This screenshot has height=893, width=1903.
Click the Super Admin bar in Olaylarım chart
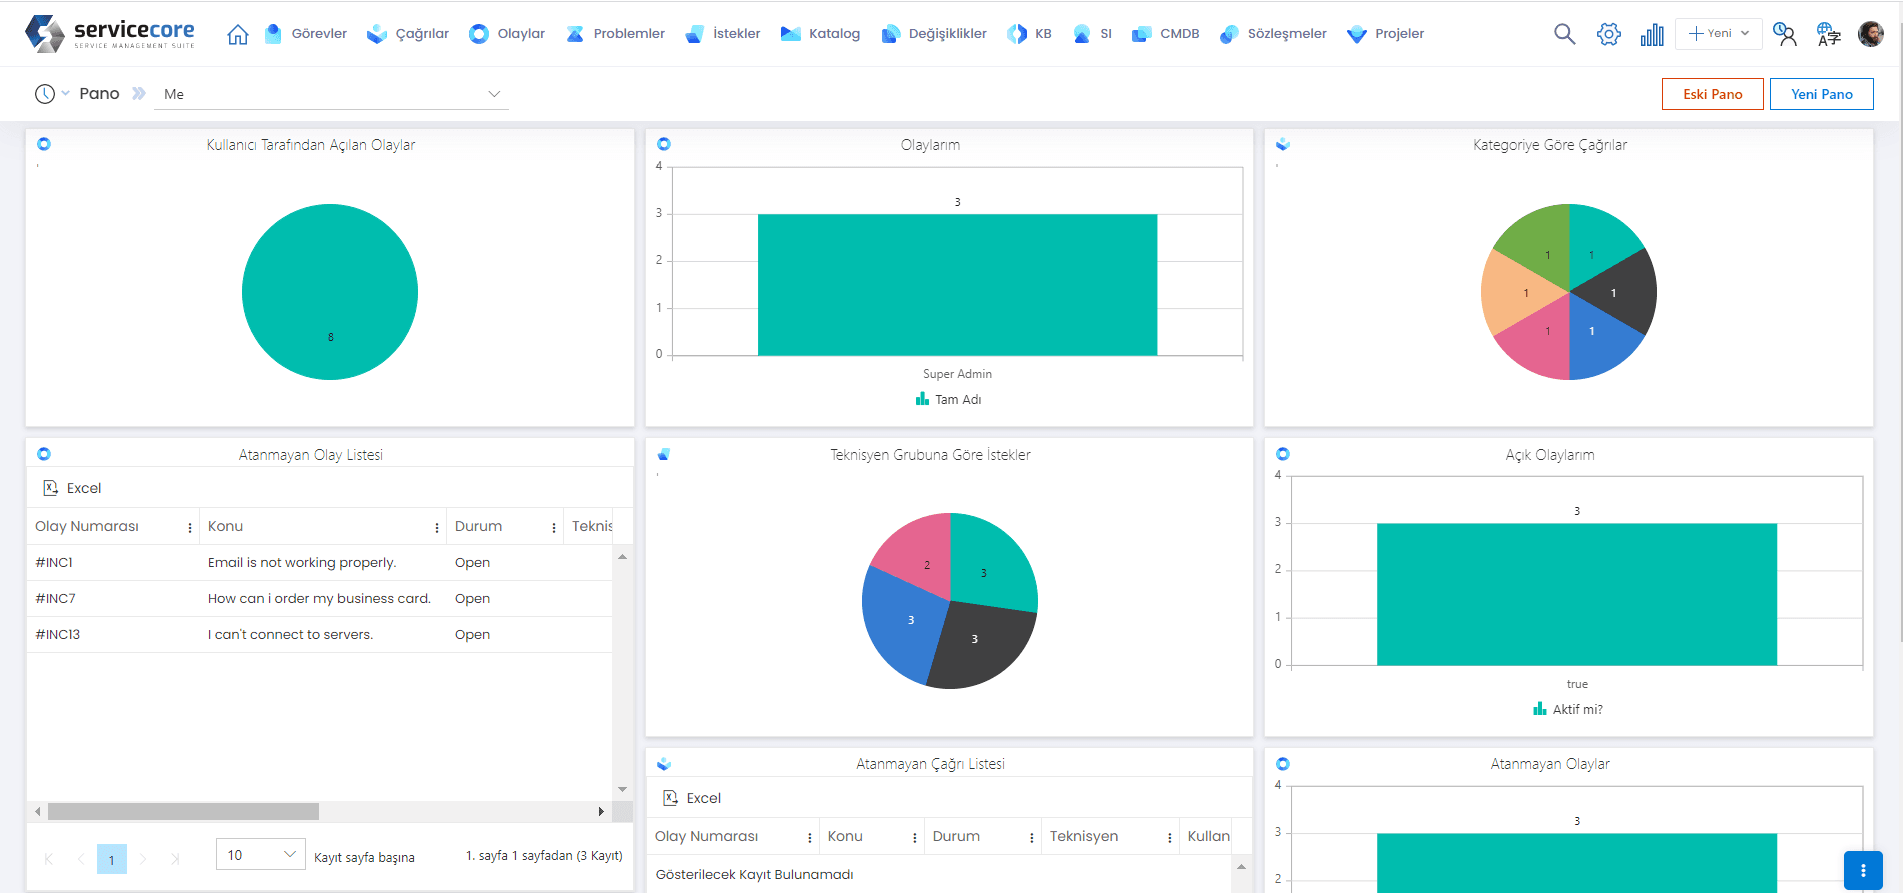[x=957, y=285]
